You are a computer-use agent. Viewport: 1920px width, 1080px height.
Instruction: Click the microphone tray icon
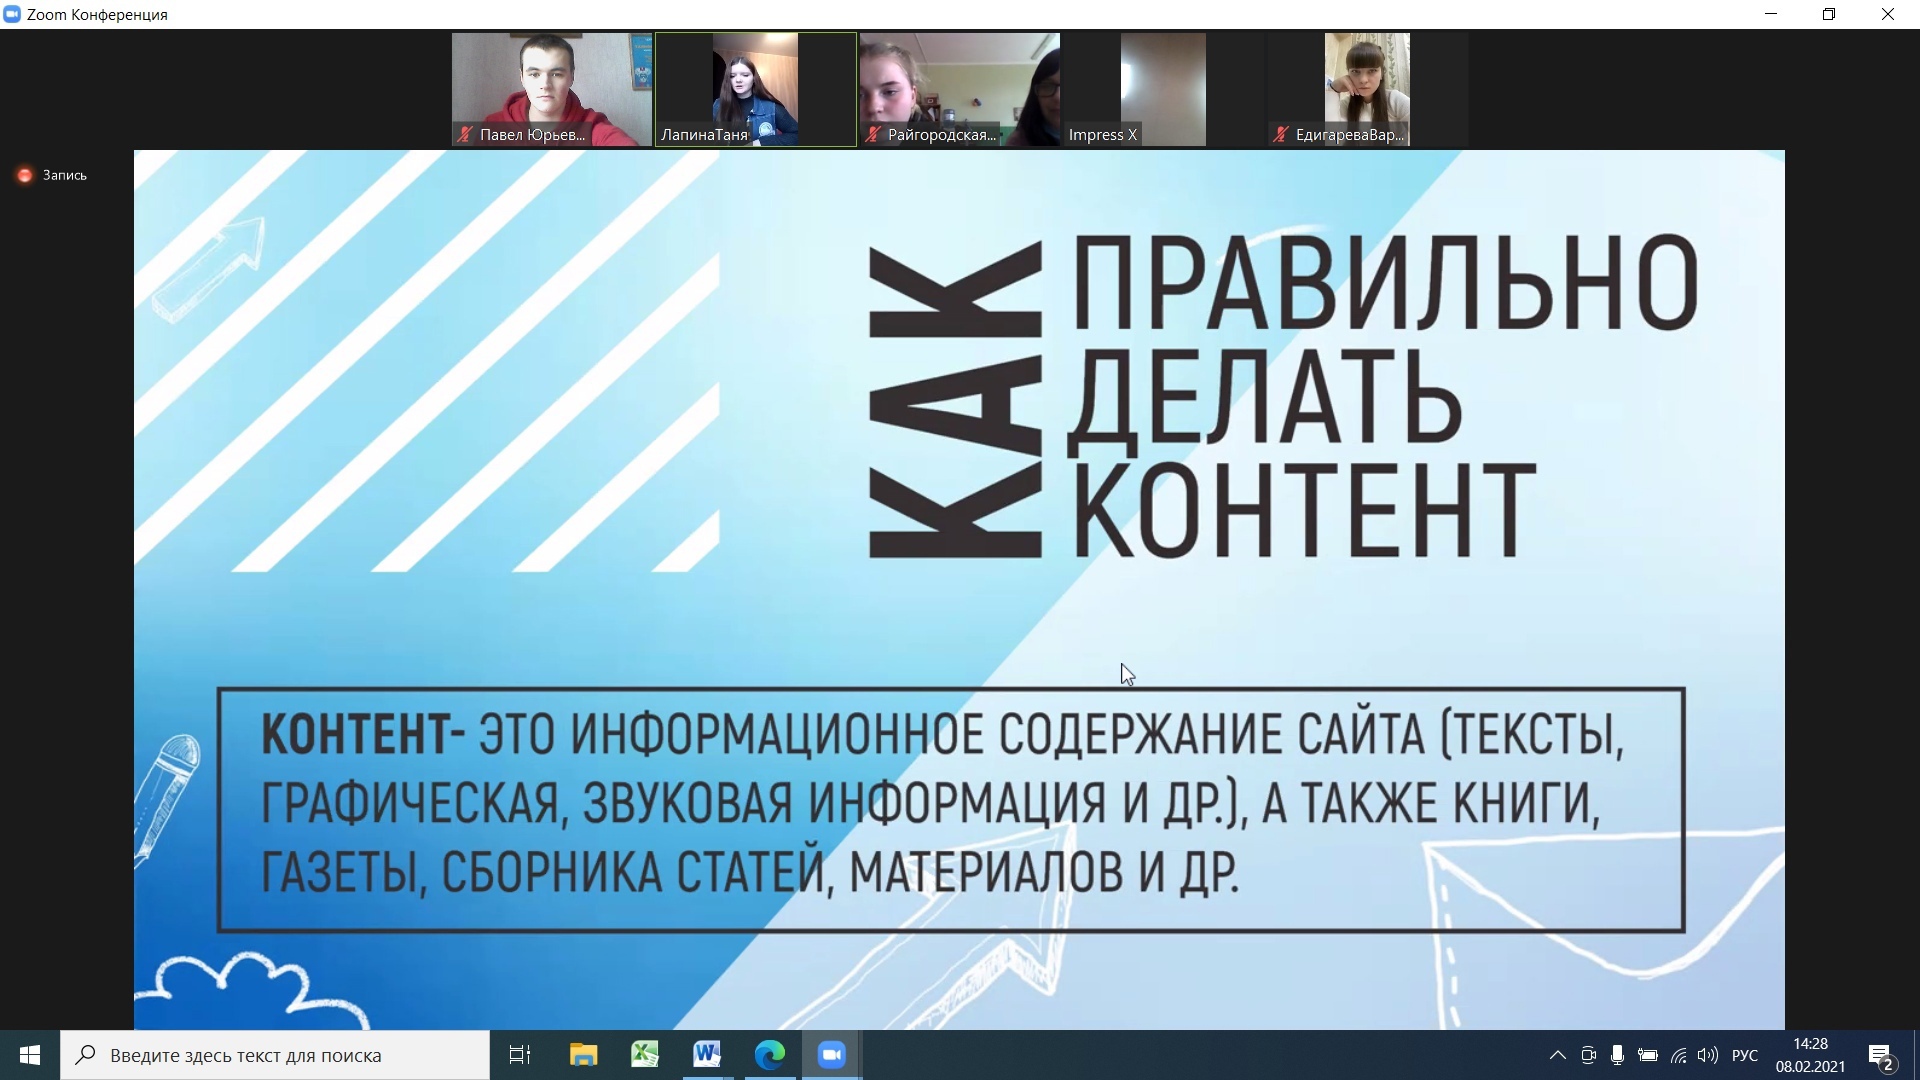[x=1617, y=1055]
